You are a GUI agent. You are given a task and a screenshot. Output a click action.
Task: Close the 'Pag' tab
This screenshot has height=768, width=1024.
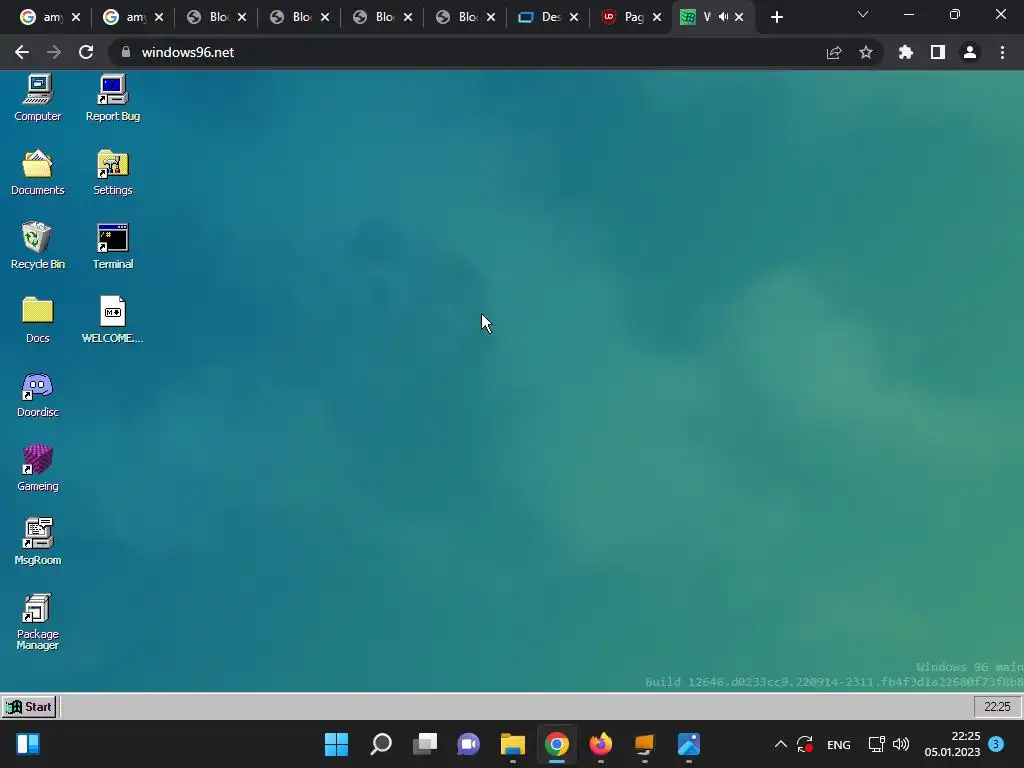(x=657, y=18)
